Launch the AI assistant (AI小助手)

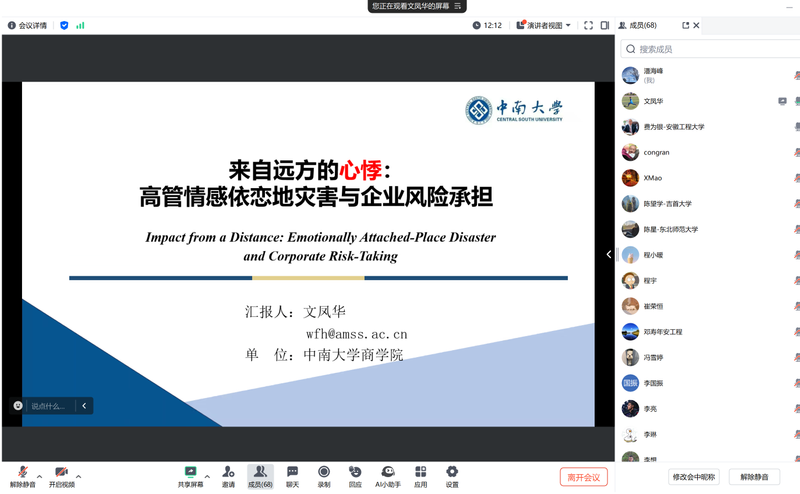(x=387, y=474)
